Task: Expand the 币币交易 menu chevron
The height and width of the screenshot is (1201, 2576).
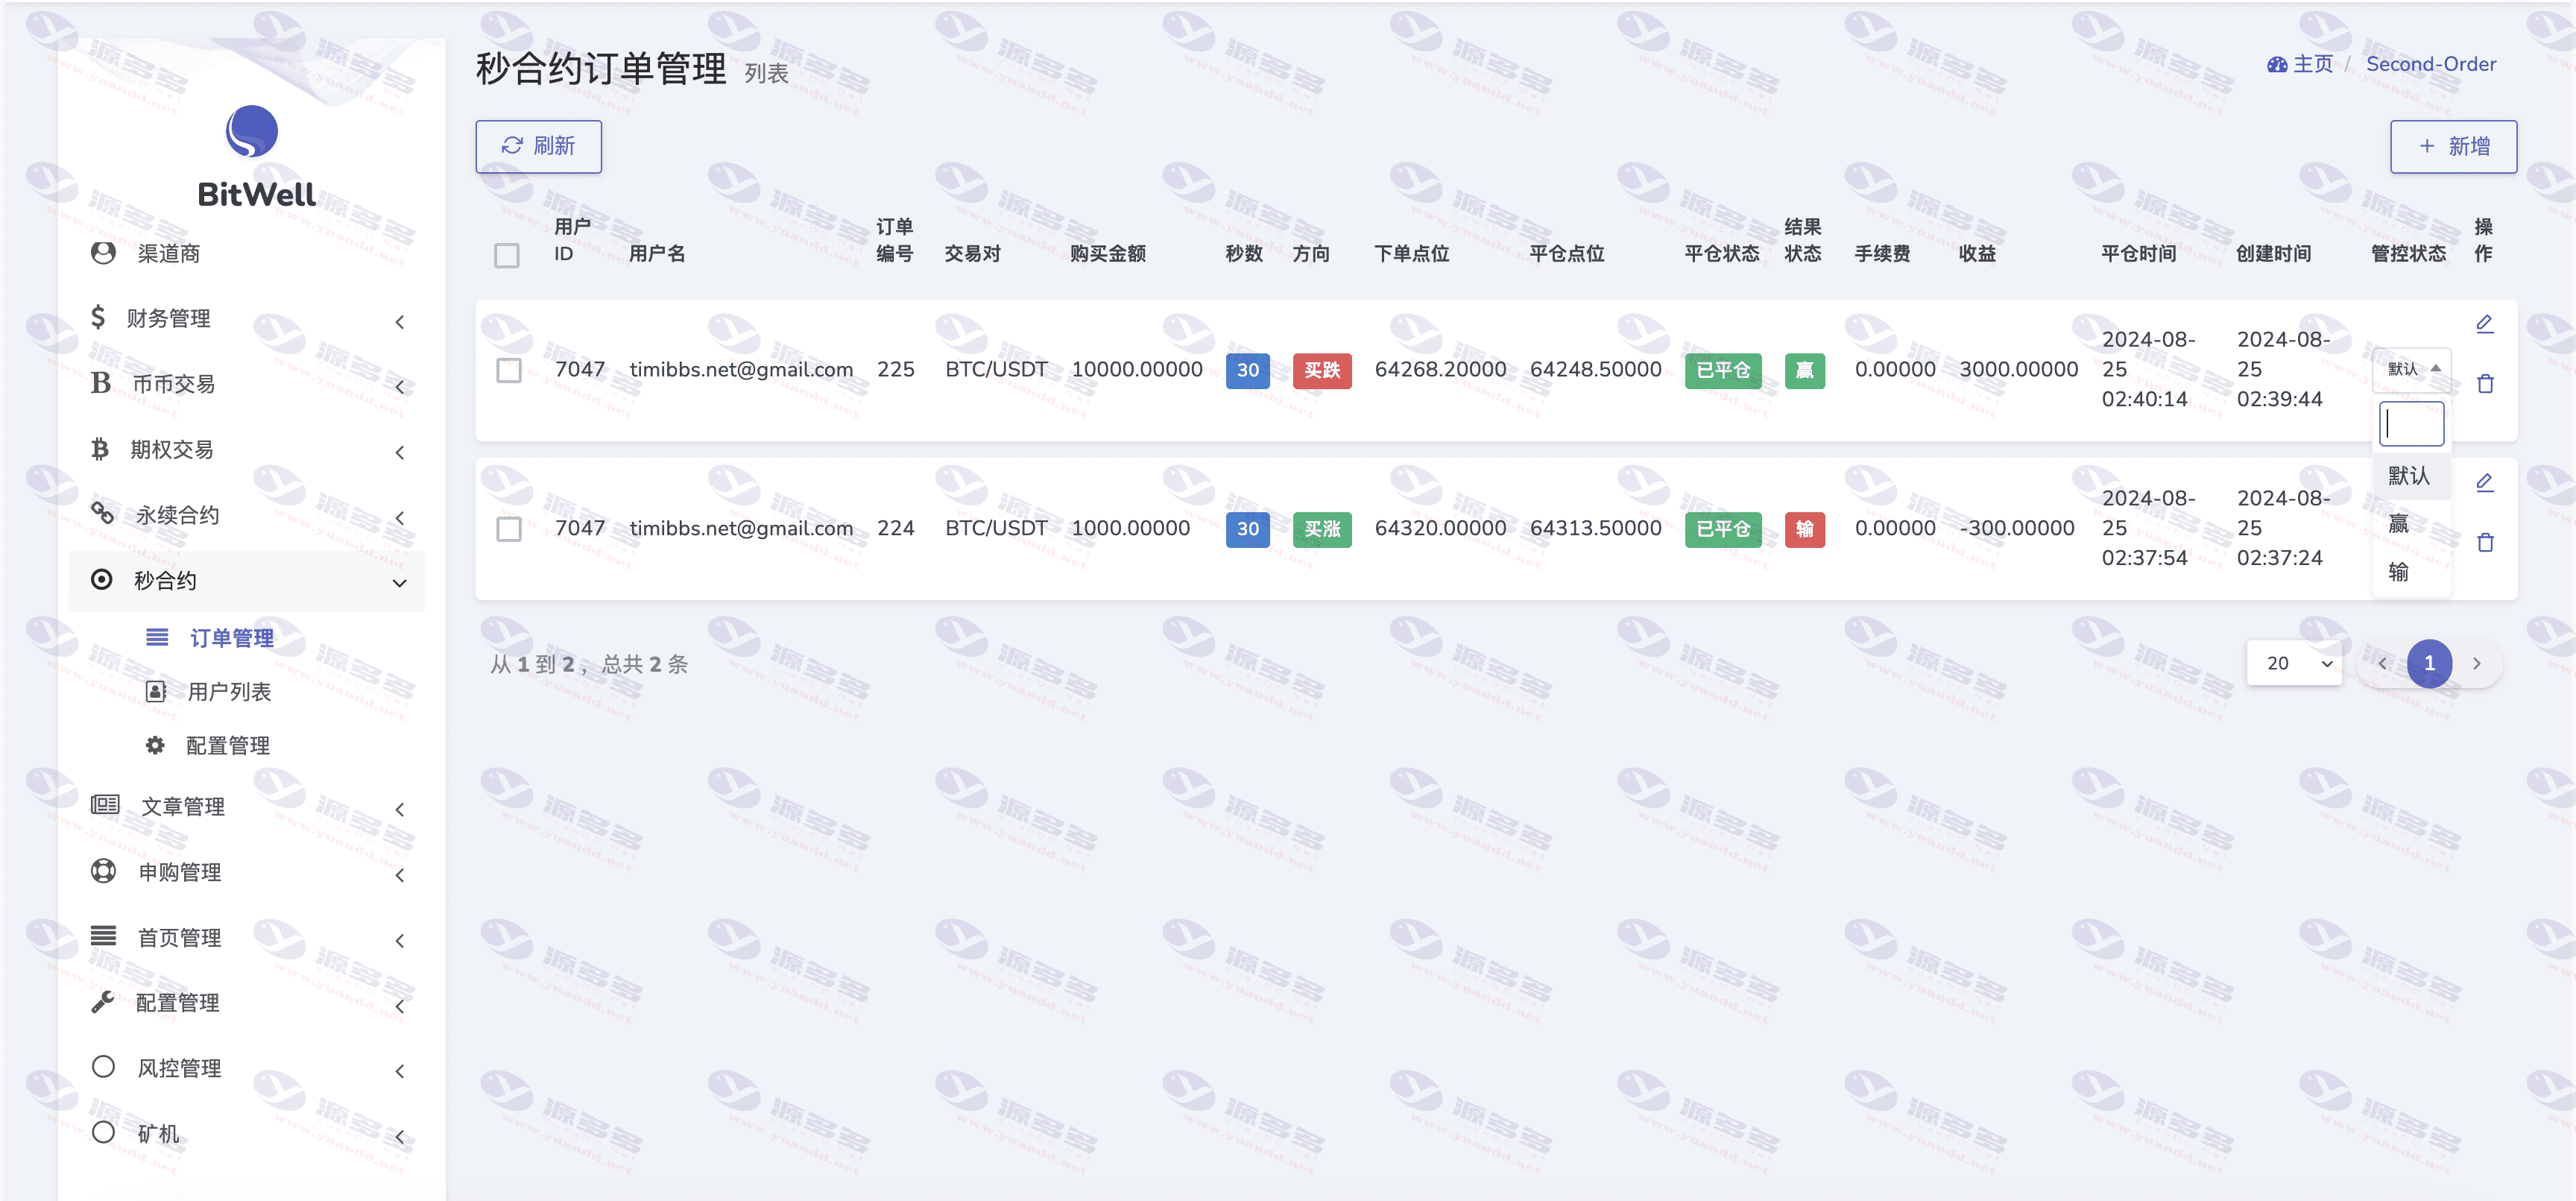Action: 400,387
